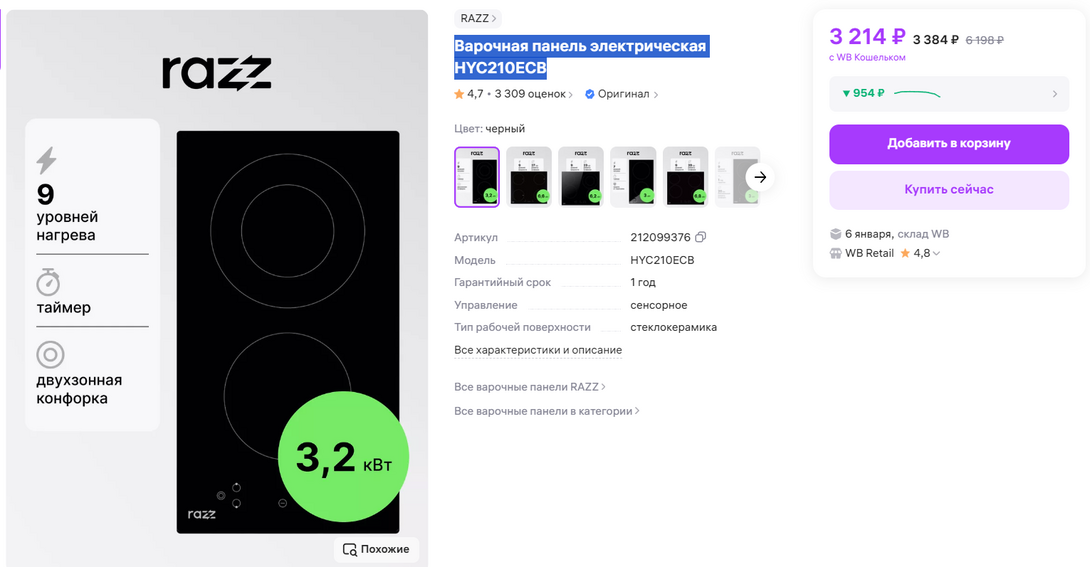This screenshot has width=1090, height=567.
Task: Show next thumbnails with arrow button
Action: point(760,177)
